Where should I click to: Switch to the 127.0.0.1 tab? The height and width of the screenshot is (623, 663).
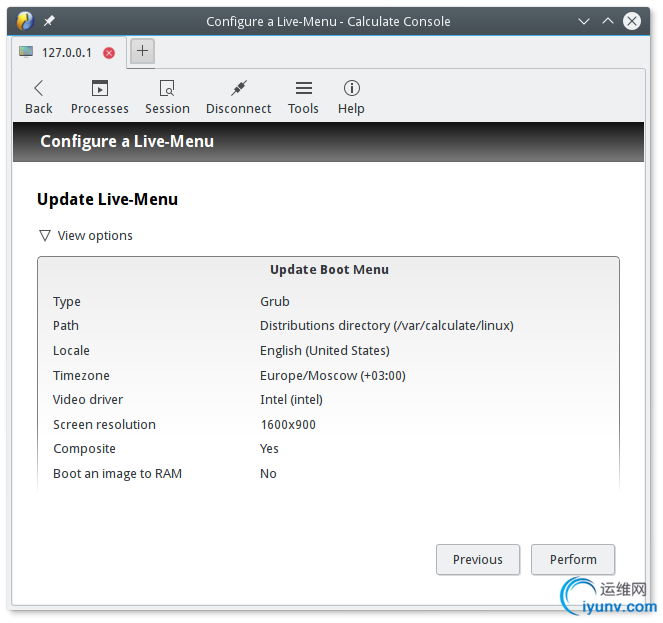pos(67,53)
